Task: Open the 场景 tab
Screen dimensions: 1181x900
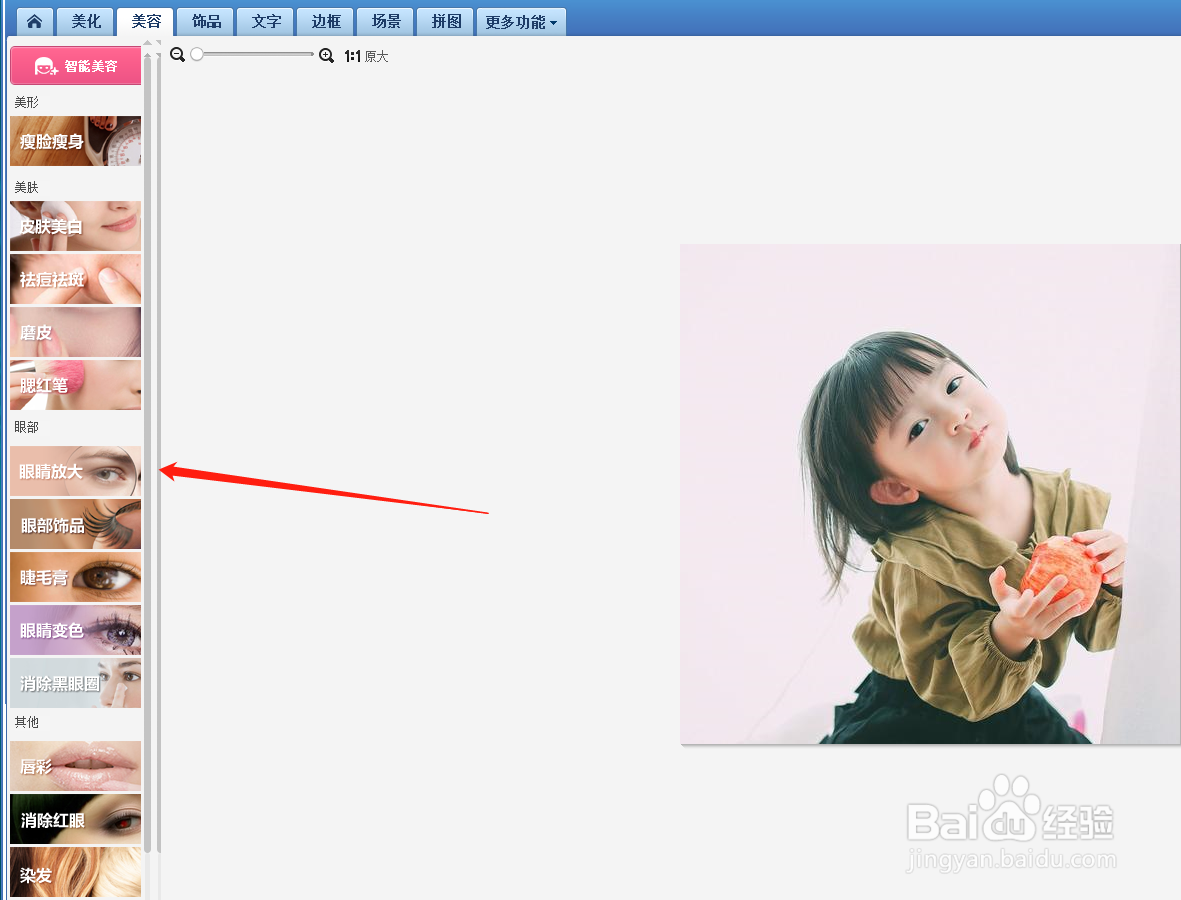Action: coord(386,22)
